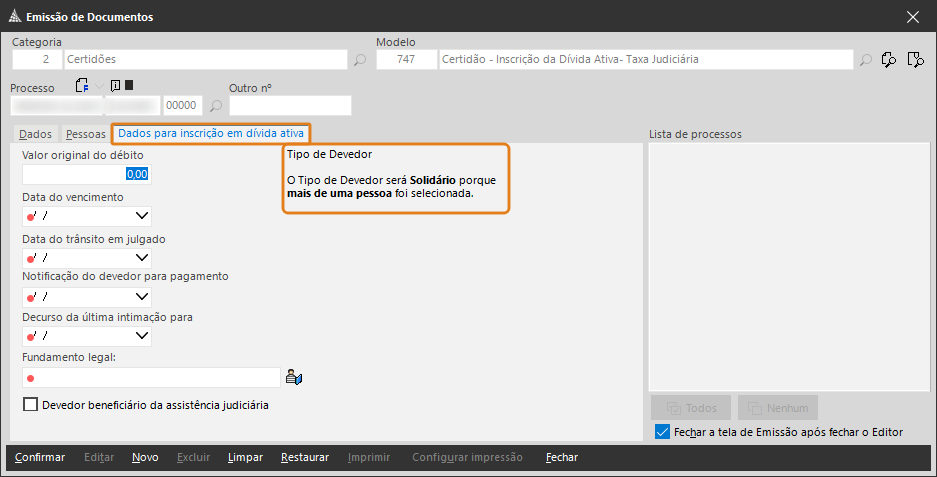Expand Notificação do devedor date dropdown

tap(142, 296)
